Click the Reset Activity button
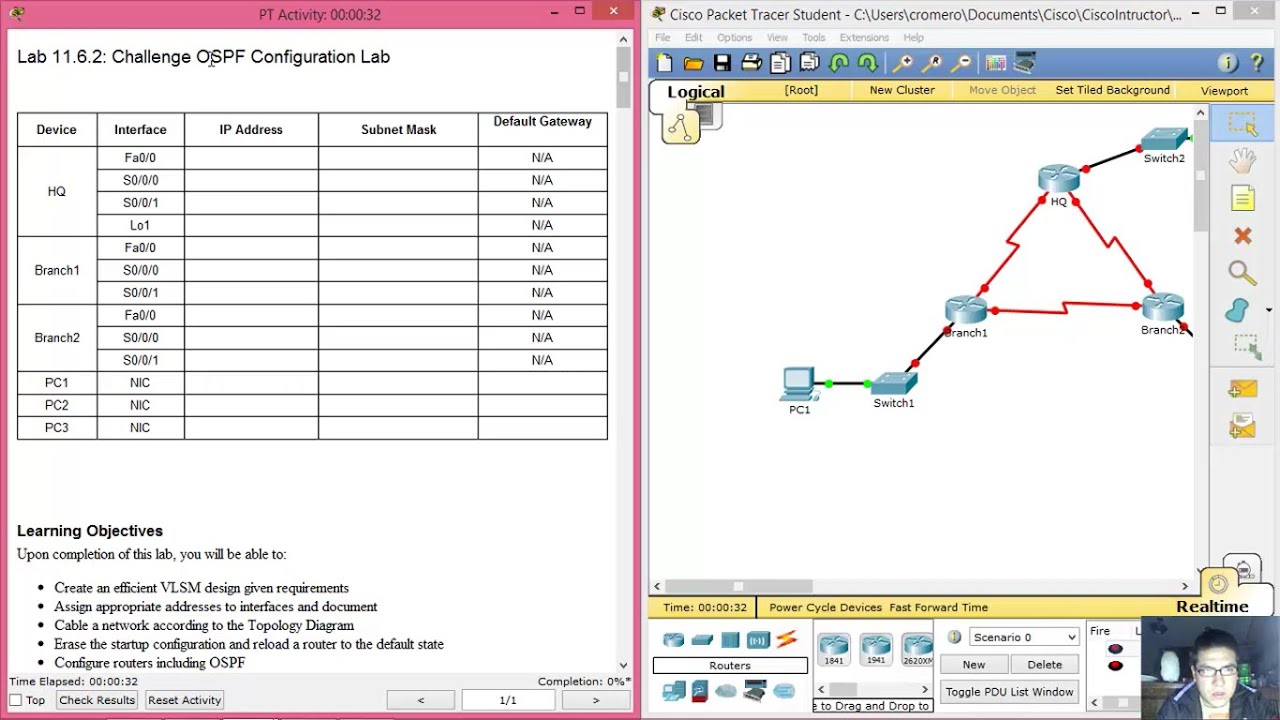This screenshot has width=1280, height=720. tap(184, 700)
